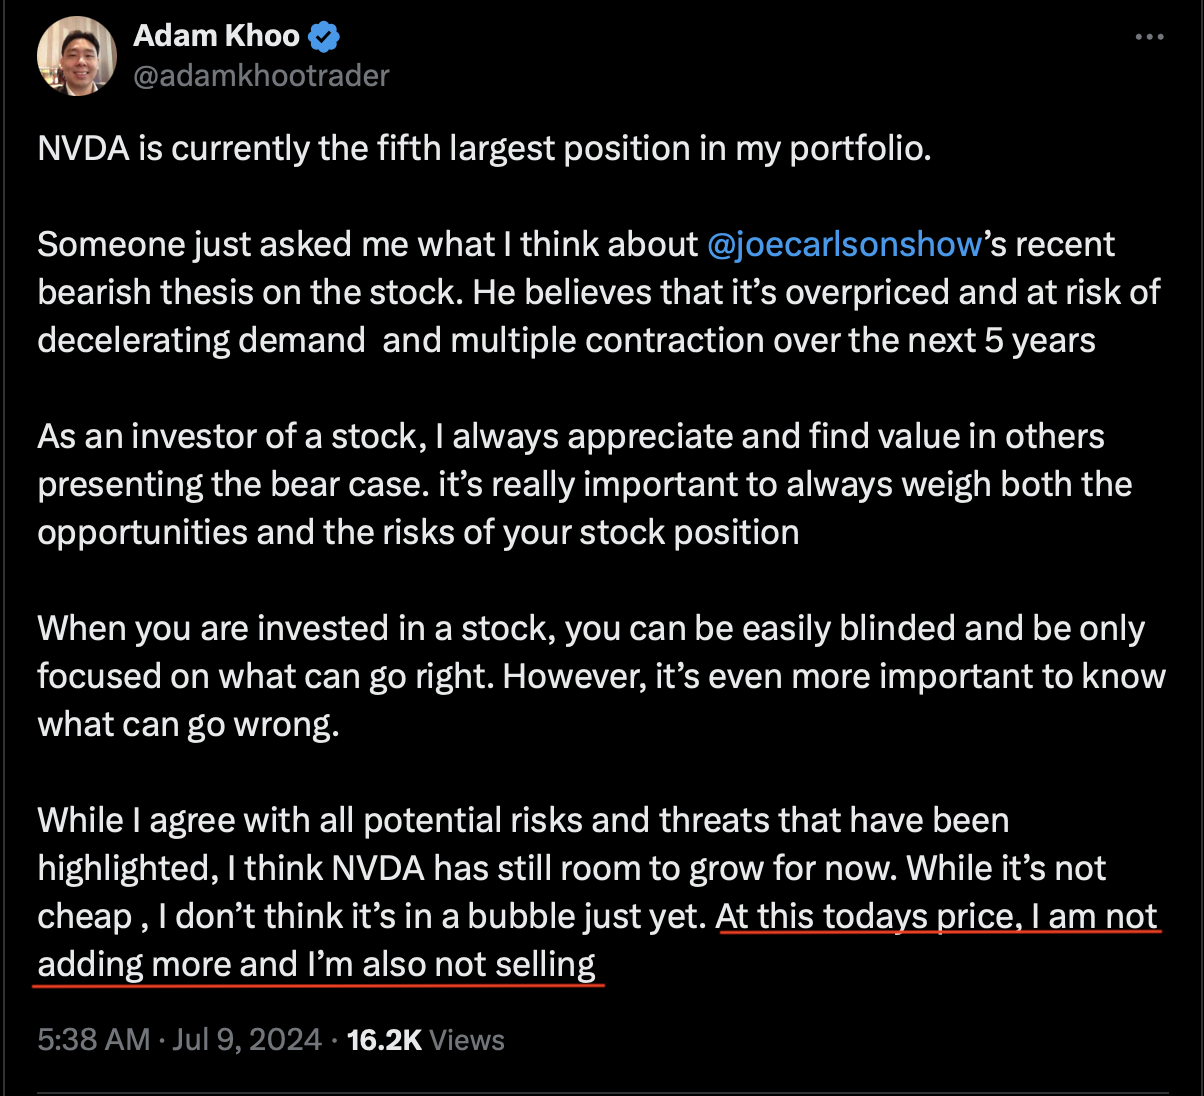Screen dimensions: 1204x1096
Task: Click the paragraph starting "Someone just asked me"
Action: click(x=599, y=293)
